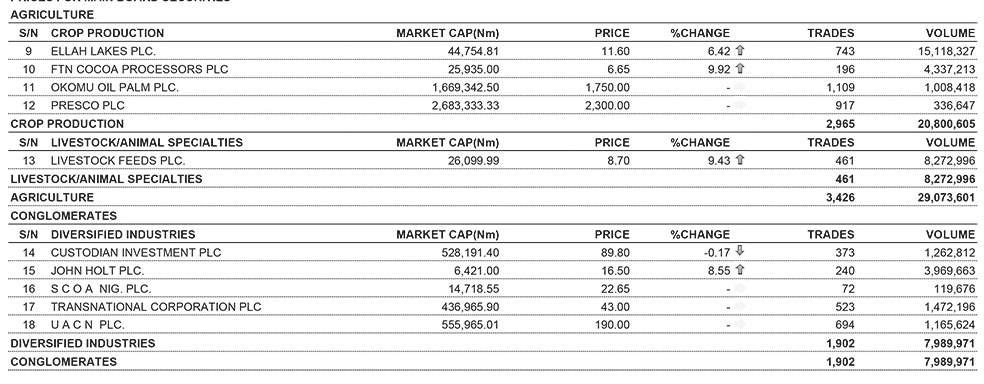Screen dimensions: 984x384
Task: Click the LIVESTOCK/ANIMAL SPECIALTIES section header
Action: pos(147,142)
